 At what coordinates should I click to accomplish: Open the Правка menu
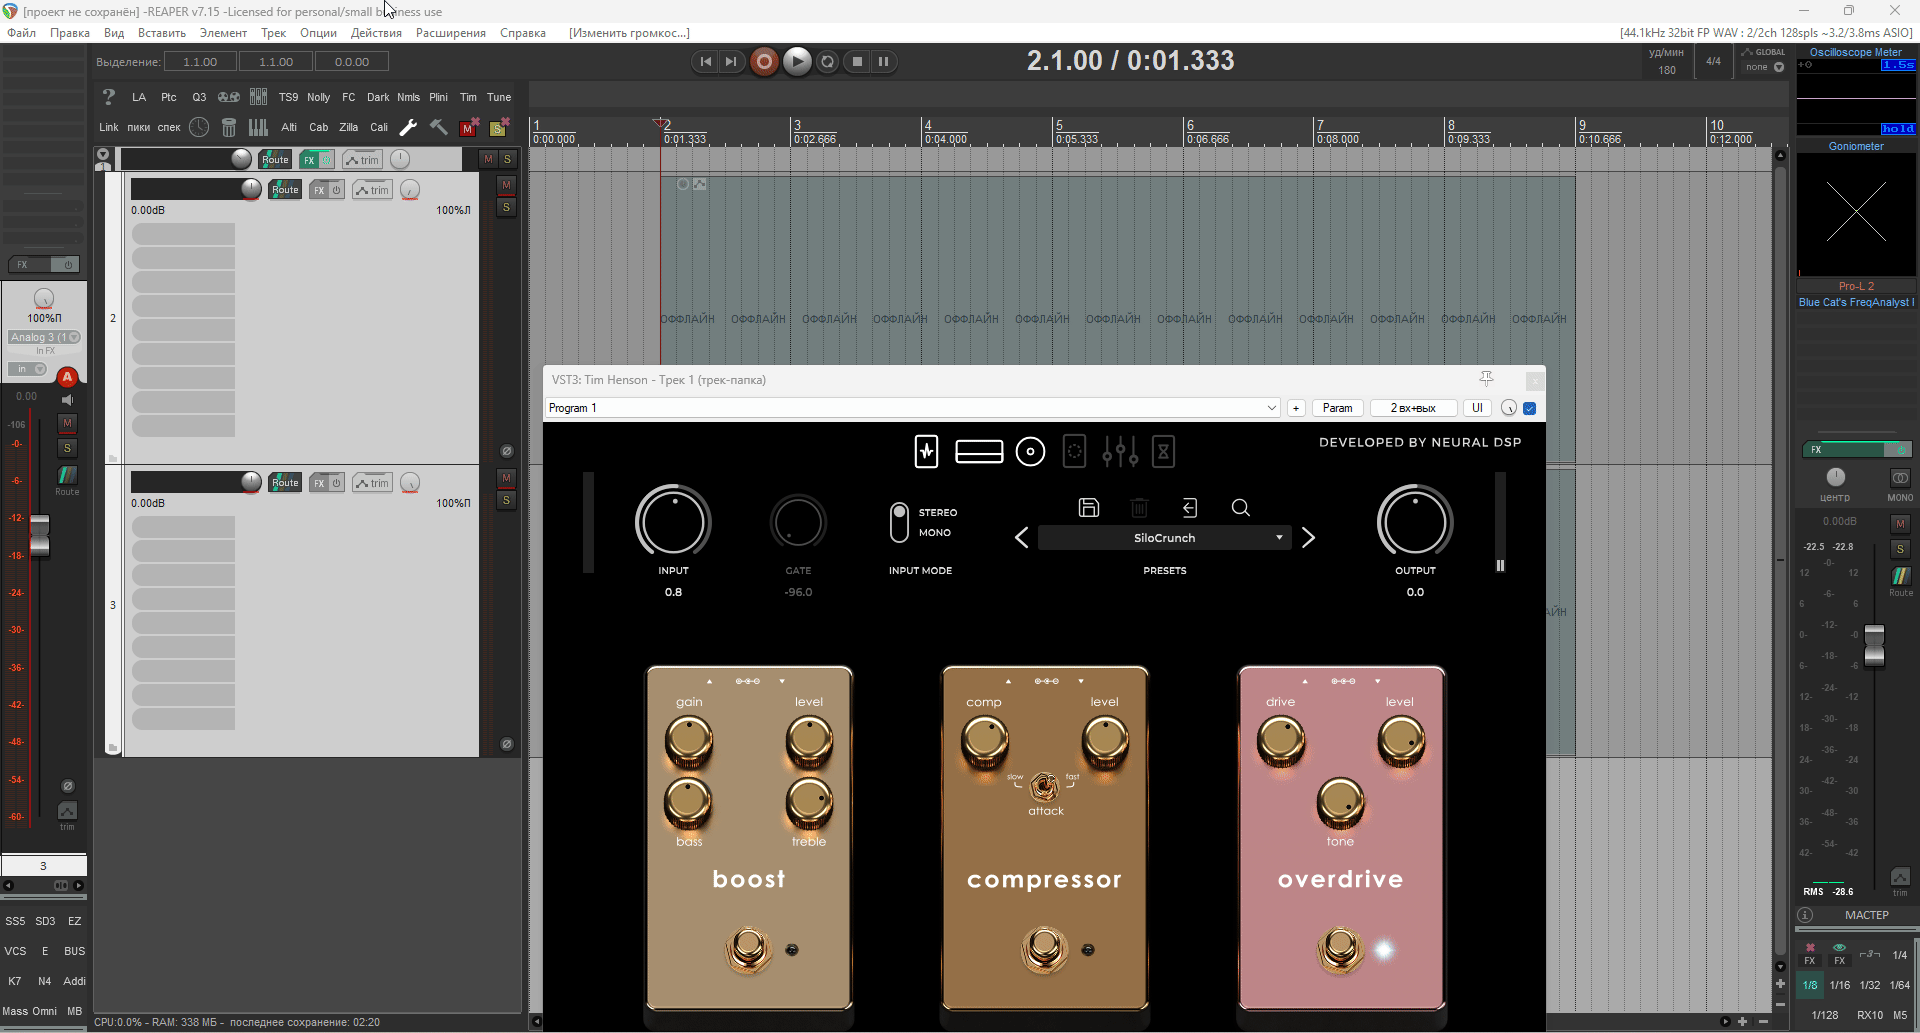coord(70,33)
